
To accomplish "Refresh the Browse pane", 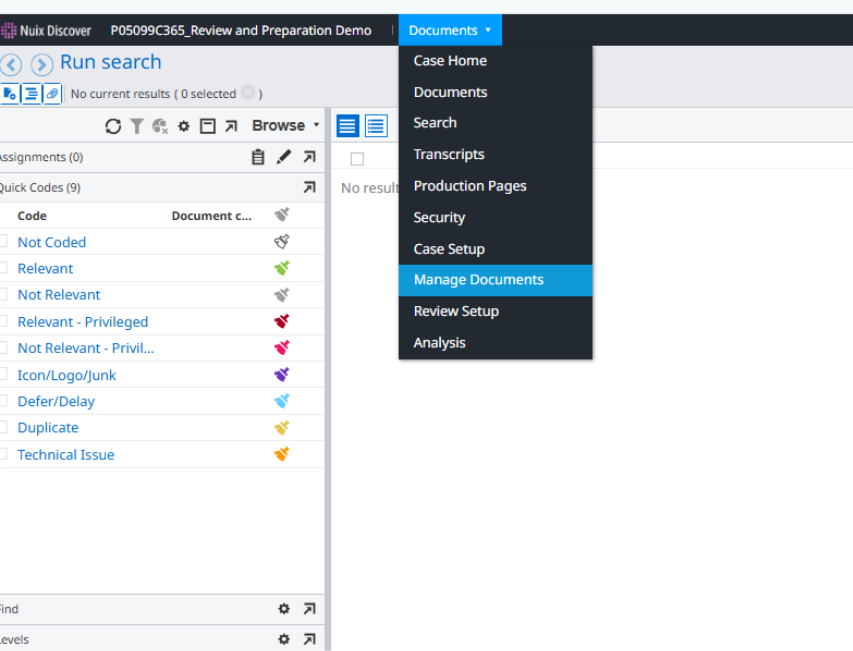I will coord(113,126).
